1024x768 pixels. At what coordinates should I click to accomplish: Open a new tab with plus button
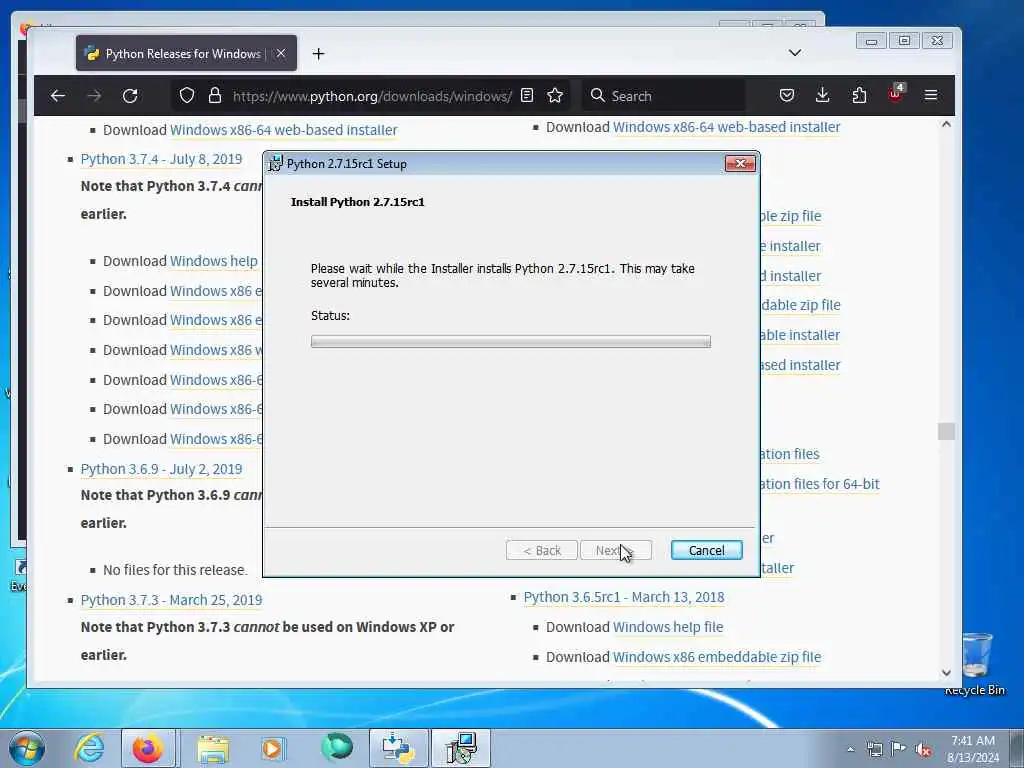[x=318, y=54]
